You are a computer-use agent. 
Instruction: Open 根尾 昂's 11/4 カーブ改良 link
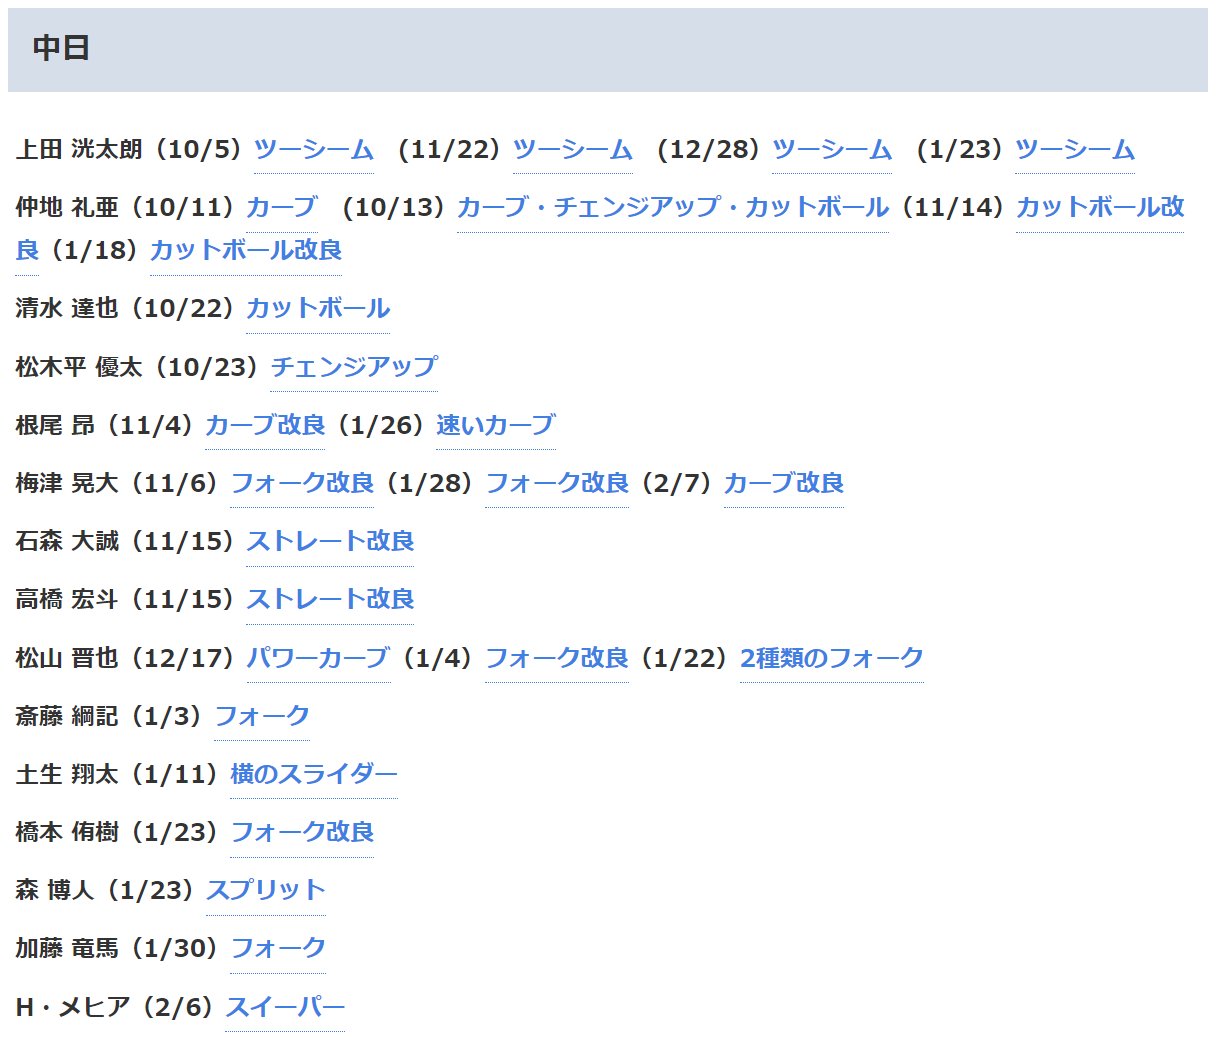point(265,425)
